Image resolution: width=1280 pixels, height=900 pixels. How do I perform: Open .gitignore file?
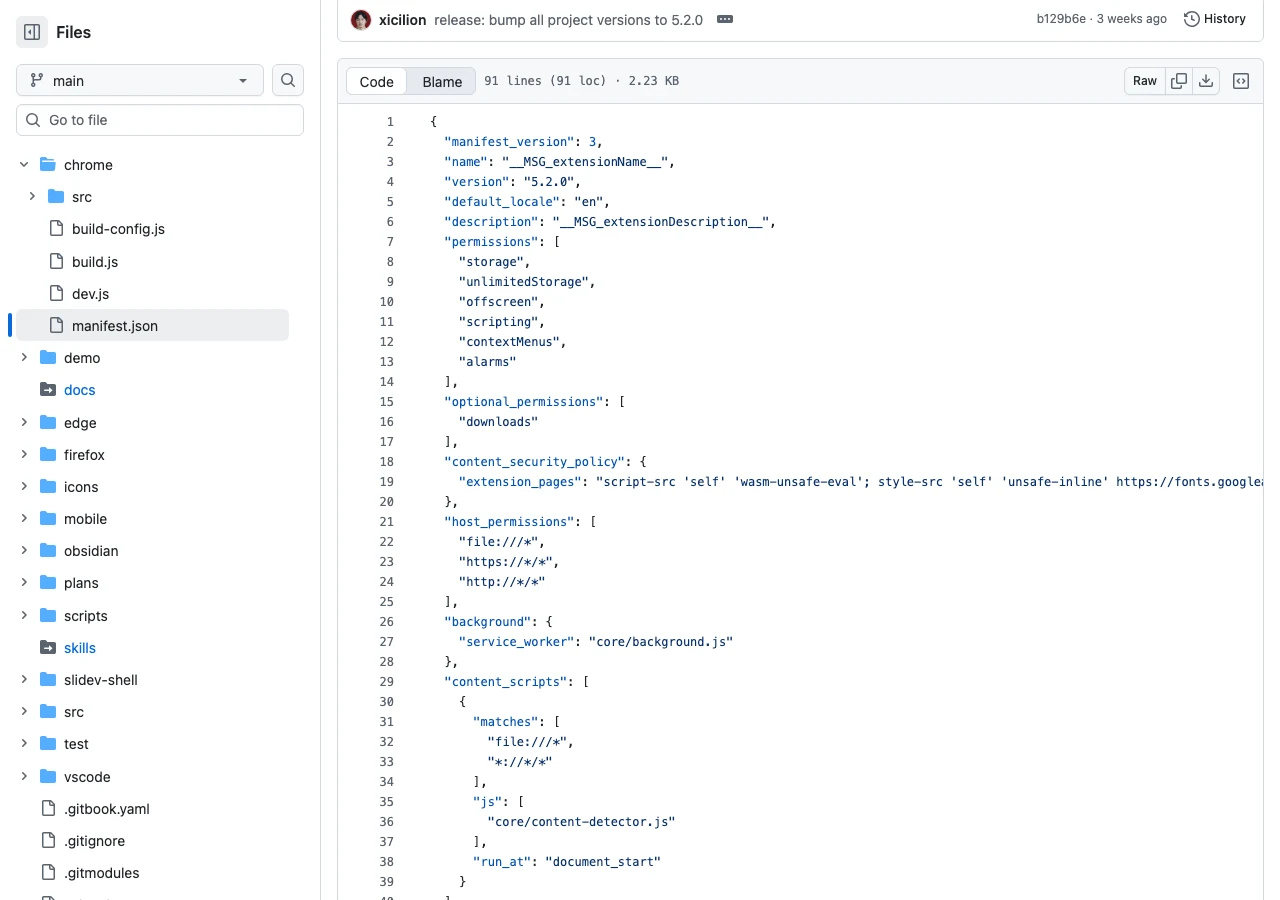(x=95, y=841)
